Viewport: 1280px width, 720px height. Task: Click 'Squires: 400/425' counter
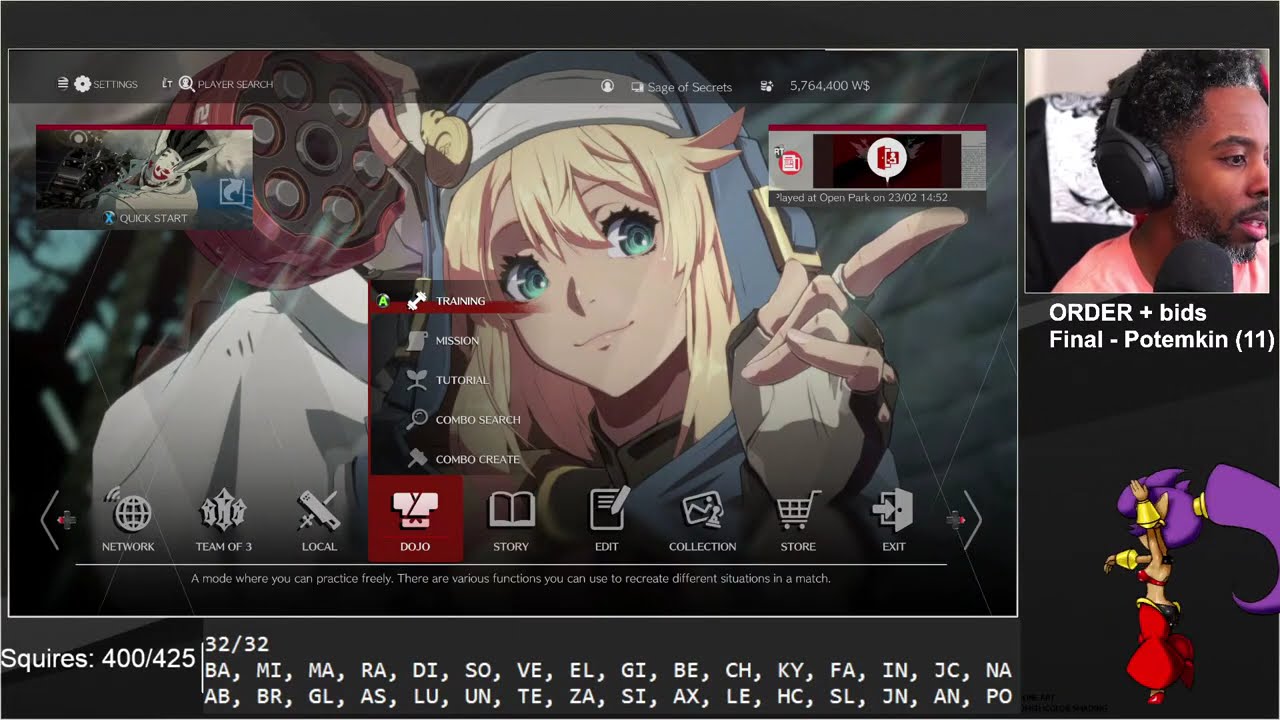pyautogui.click(x=98, y=659)
